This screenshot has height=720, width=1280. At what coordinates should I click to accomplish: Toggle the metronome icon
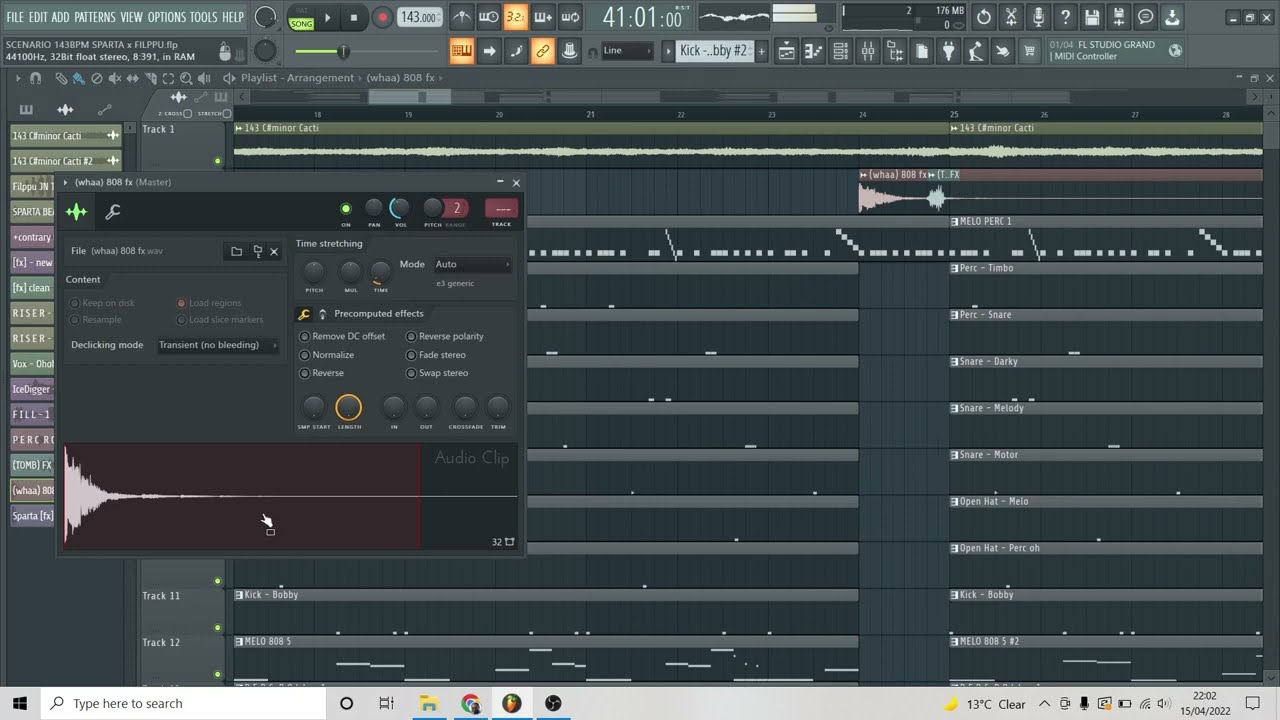point(461,17)
